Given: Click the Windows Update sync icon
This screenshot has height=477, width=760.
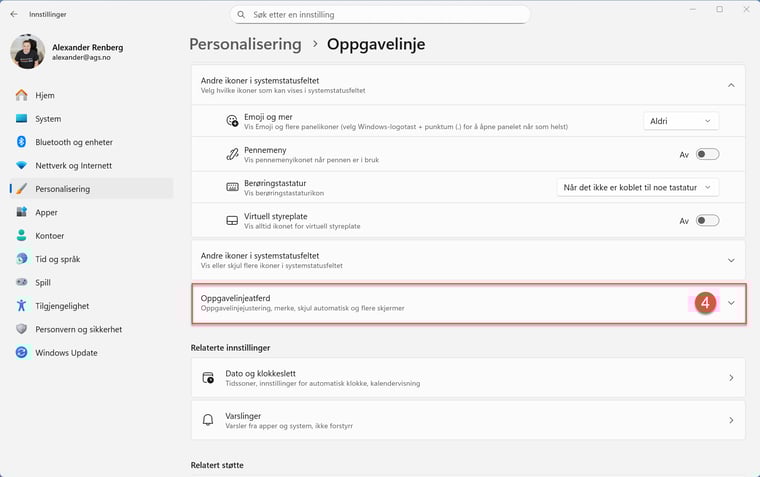Looking at the screenshot, I should pyautogui.click(x=21, y=352).
